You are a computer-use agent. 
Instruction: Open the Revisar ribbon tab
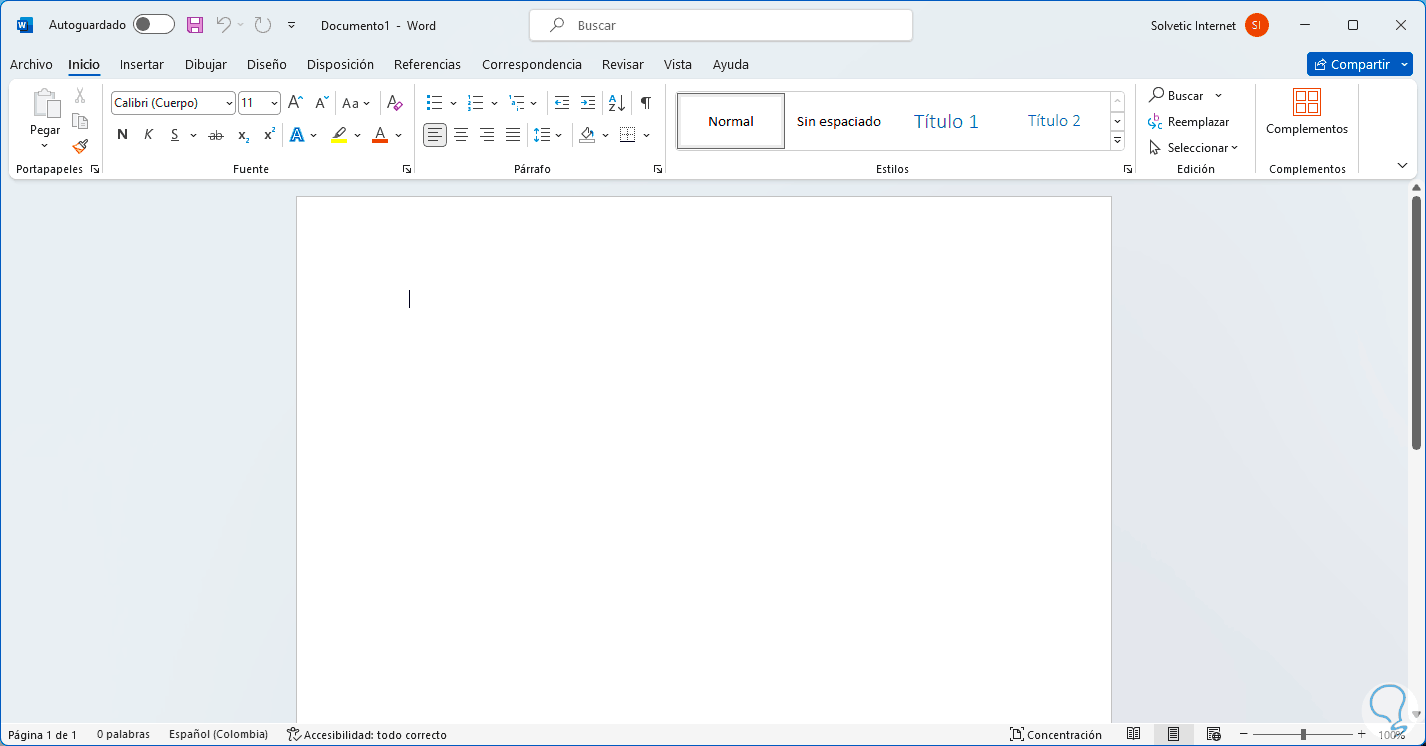tap(622, 64)
